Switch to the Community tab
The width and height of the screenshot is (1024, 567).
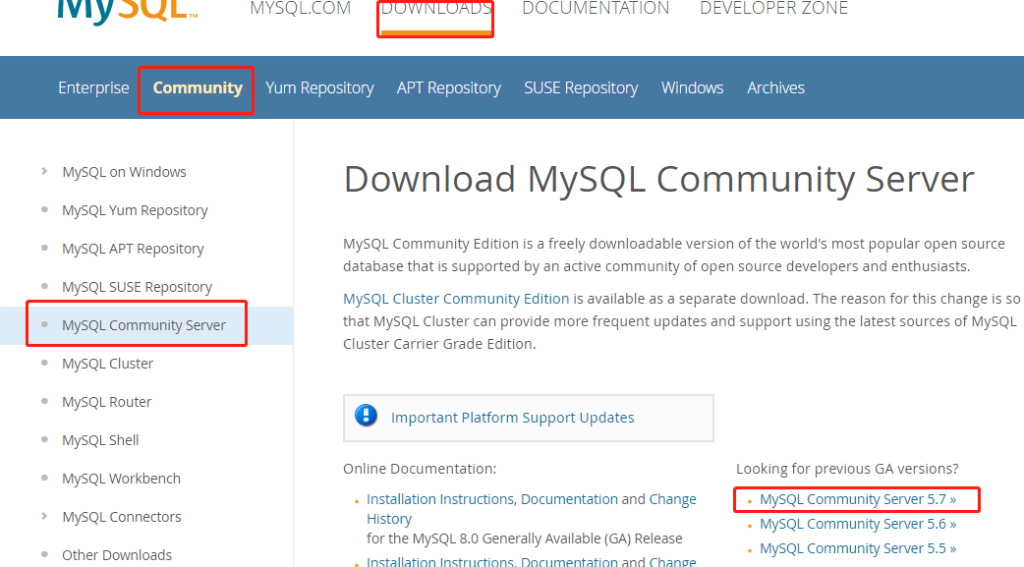click(197, 88)
